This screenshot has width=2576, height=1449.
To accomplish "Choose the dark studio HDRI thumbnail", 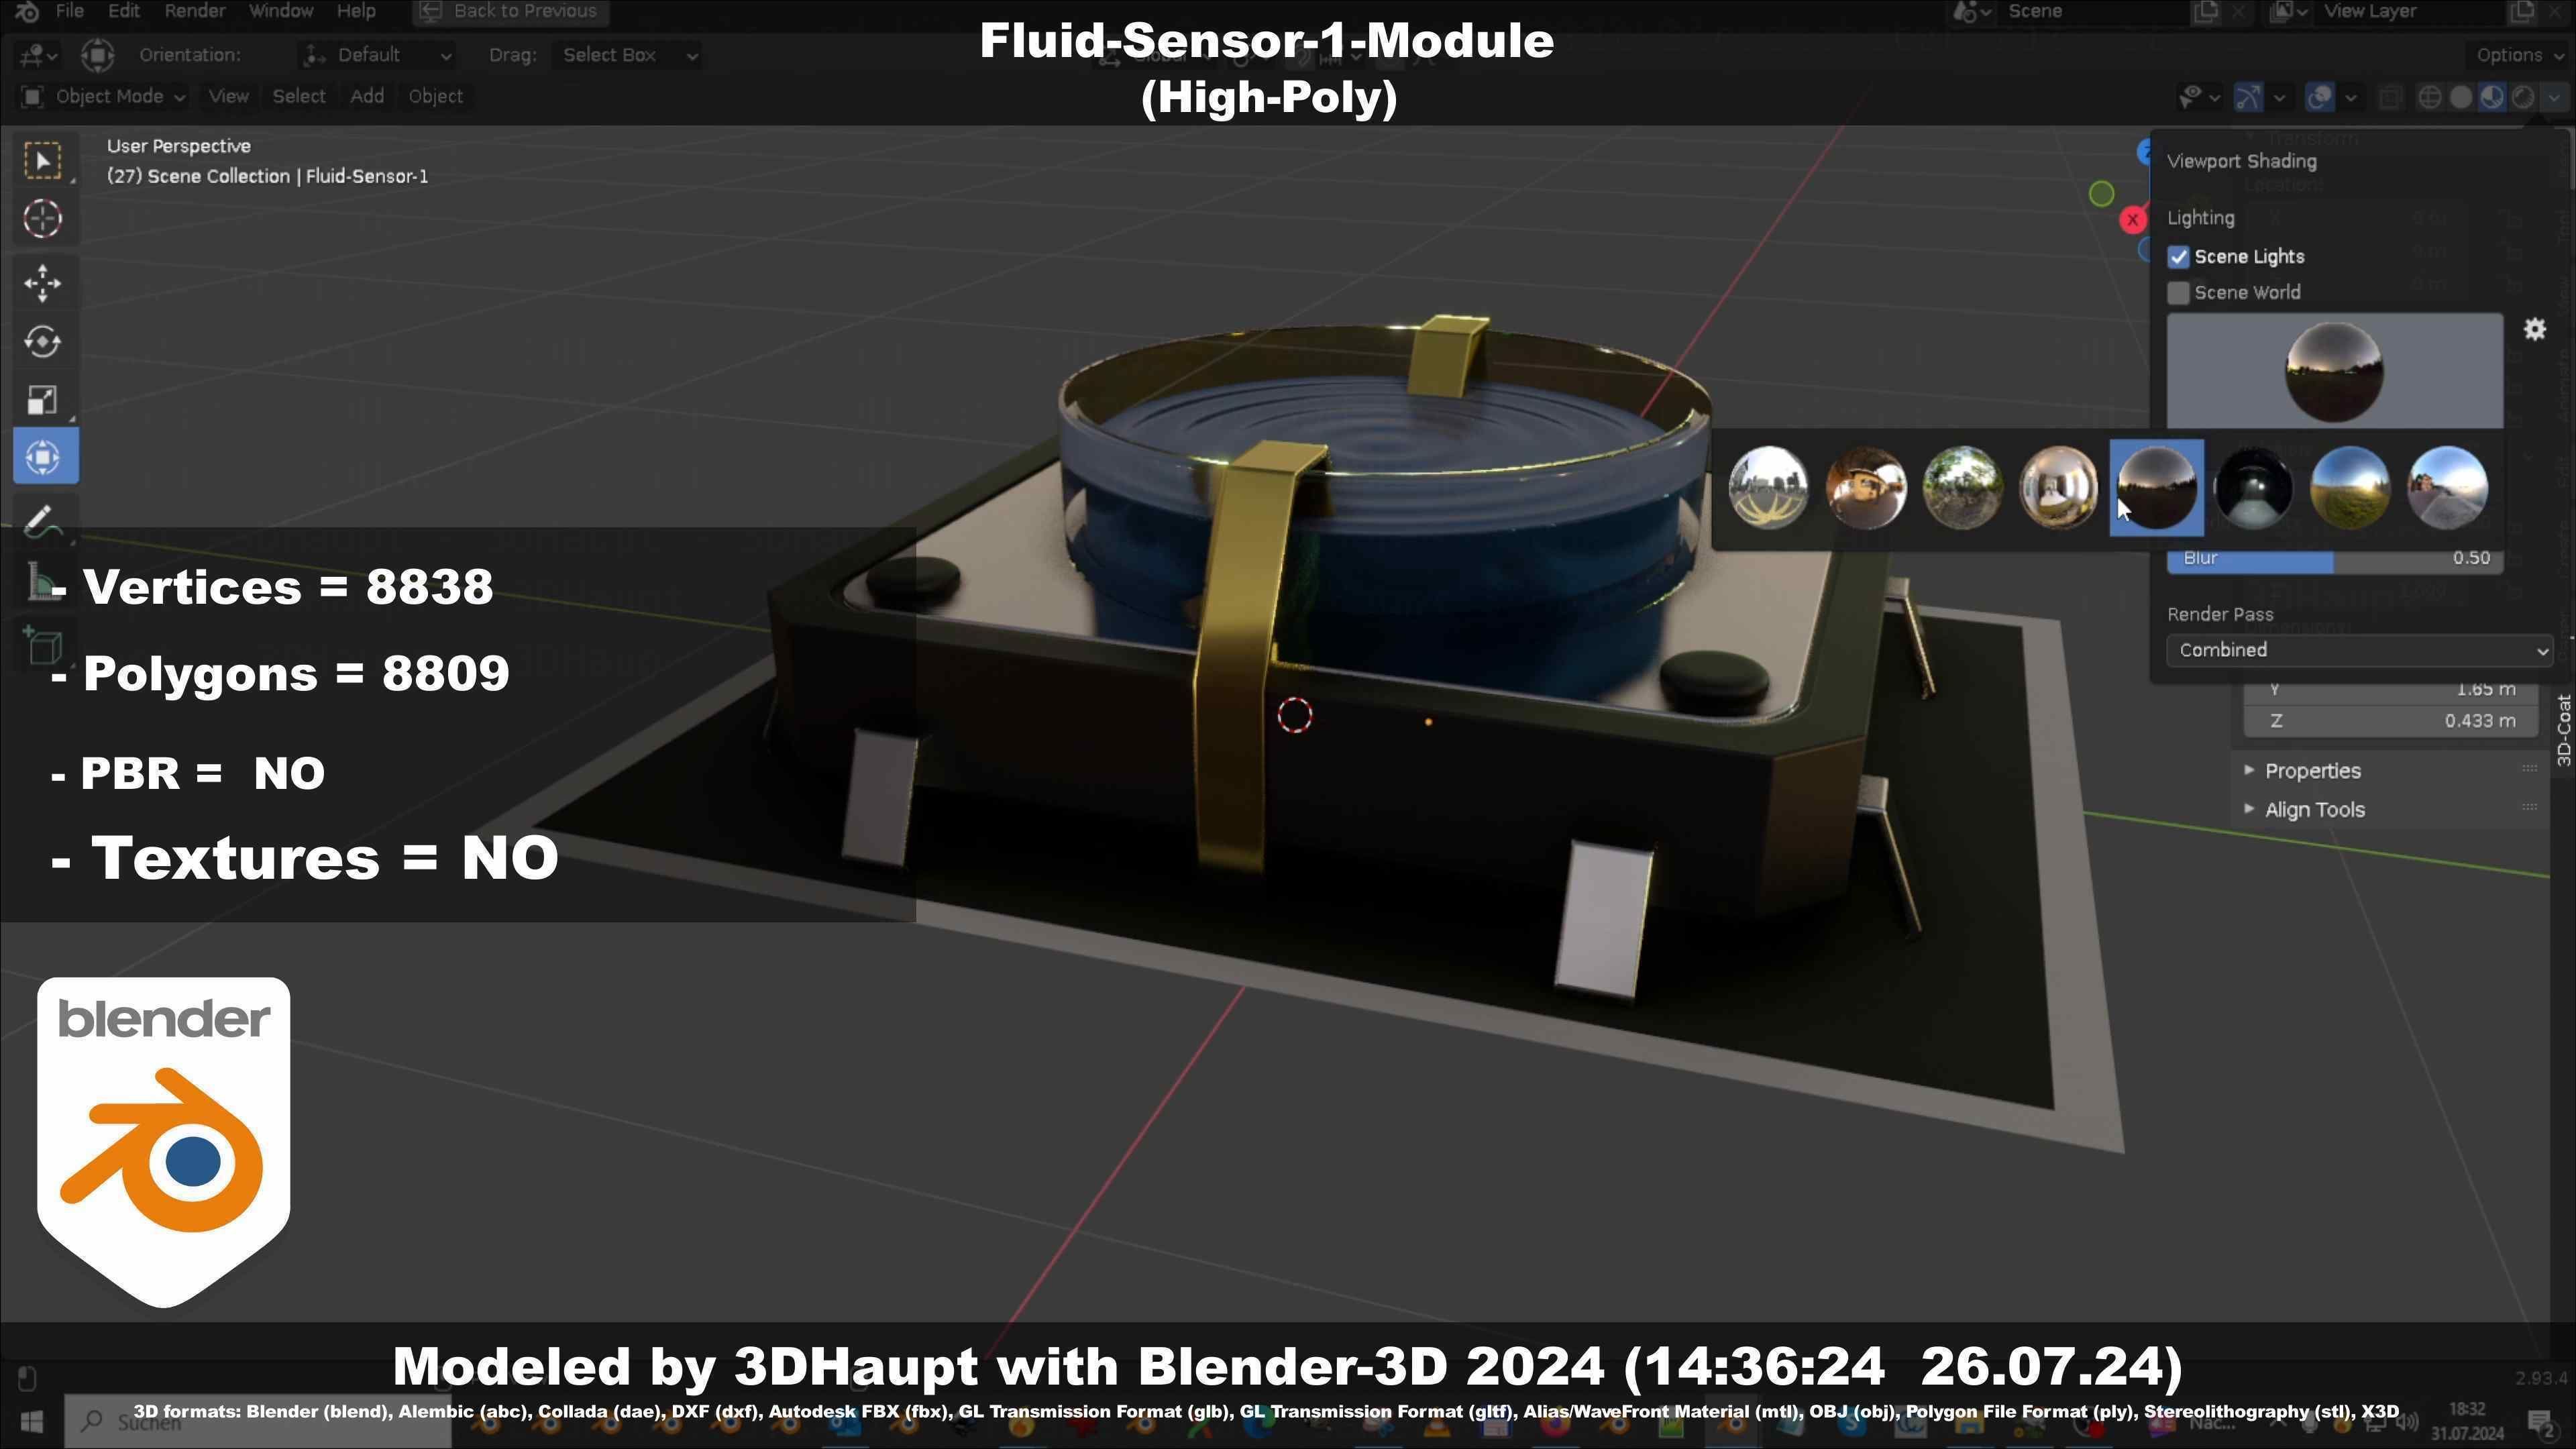I will (x=2253, y=487).
